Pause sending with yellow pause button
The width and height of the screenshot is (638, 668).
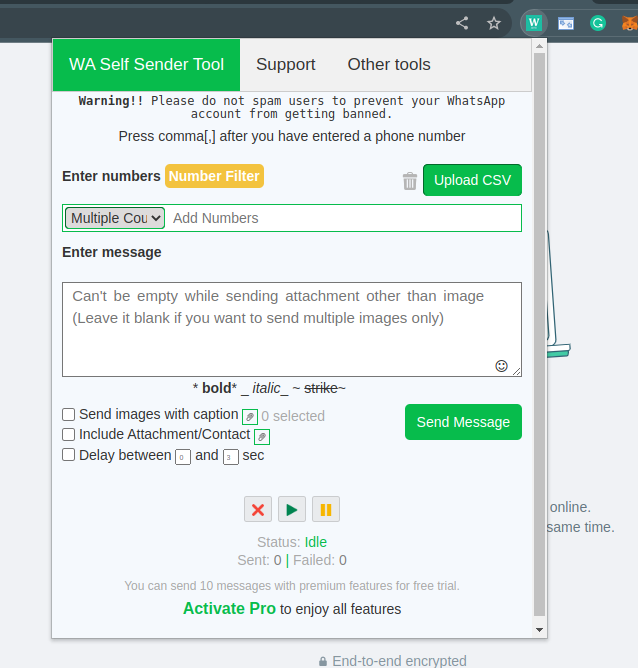[326, 509]
